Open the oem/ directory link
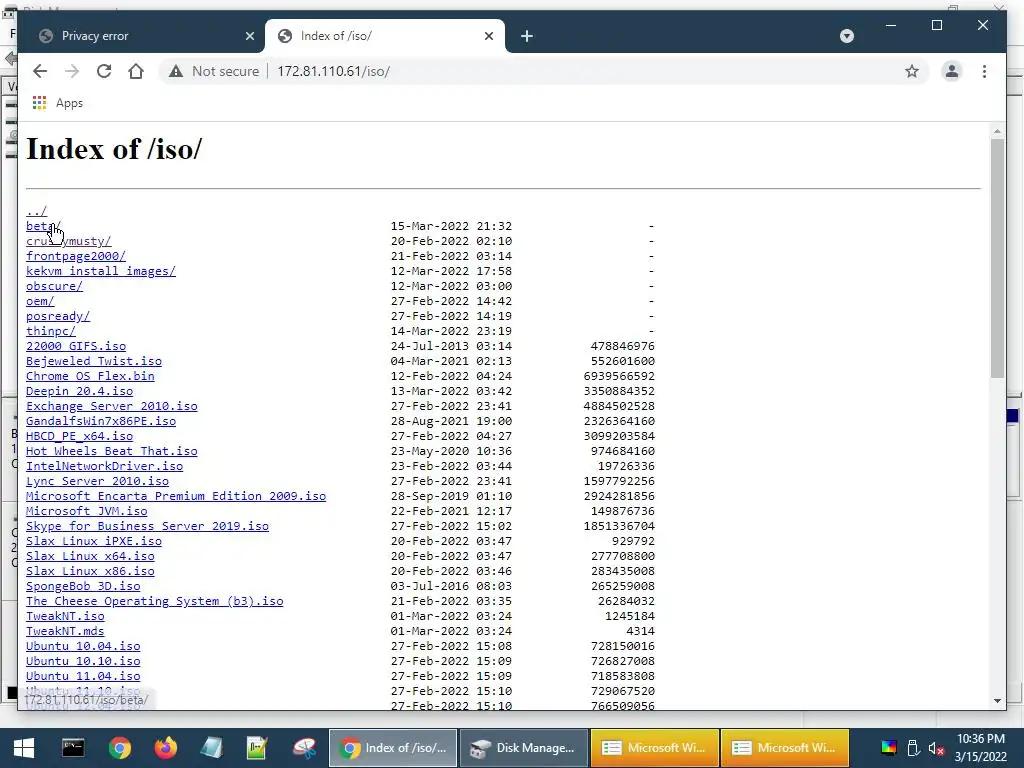Image resolution: width=1024 pixels, height=768 pixels. [40, 301]
